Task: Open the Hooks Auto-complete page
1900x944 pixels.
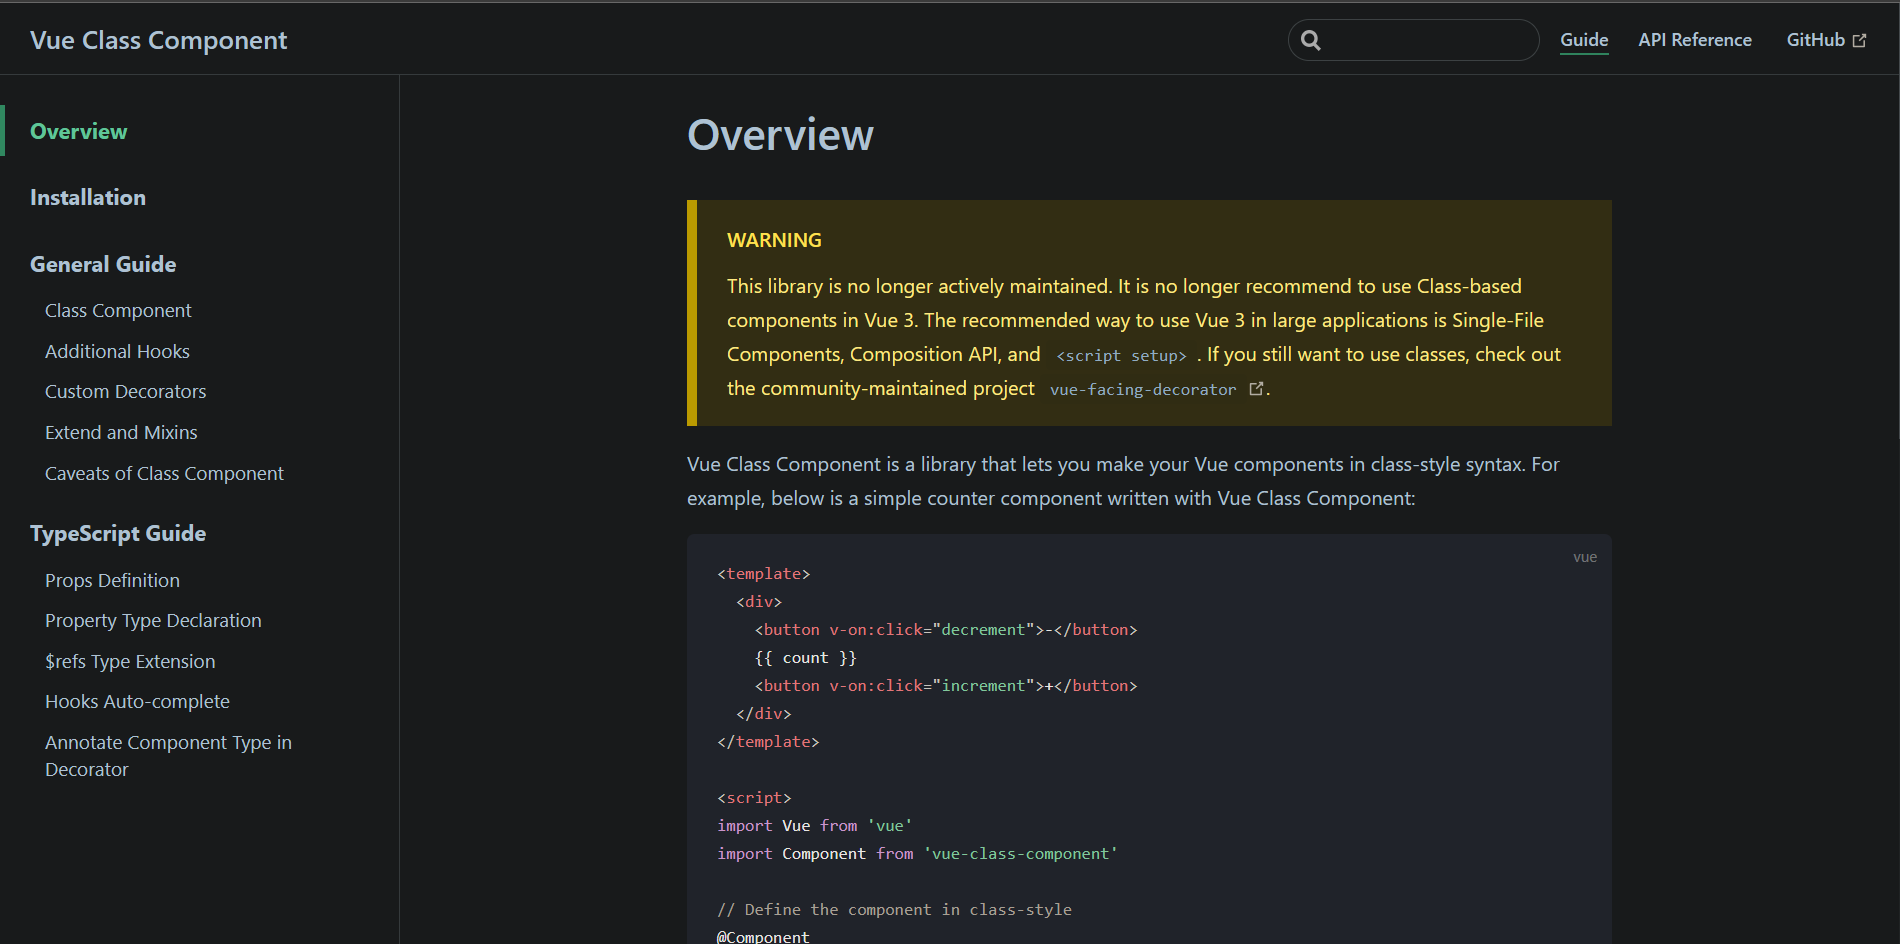Action: 137,702
